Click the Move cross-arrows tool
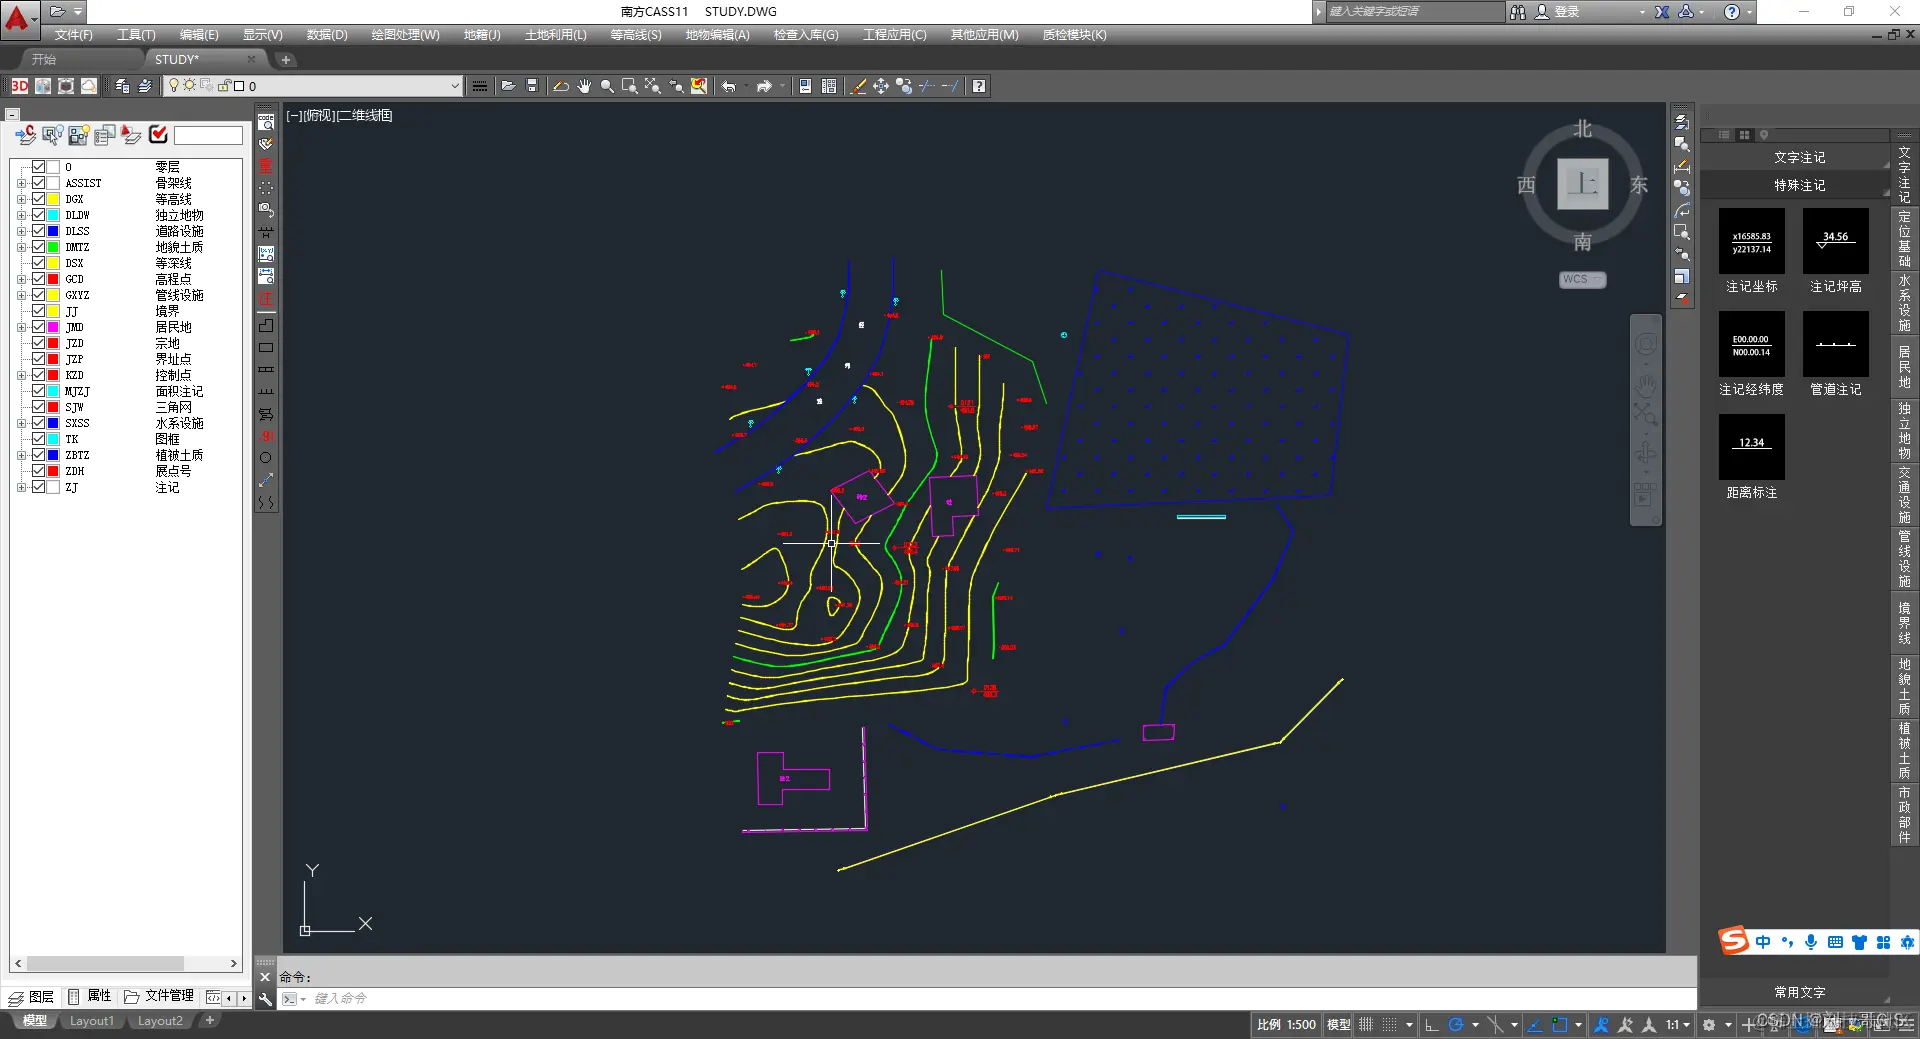Image resolution: width=1920 pixels, height=1039 pixels. (881, 86)
